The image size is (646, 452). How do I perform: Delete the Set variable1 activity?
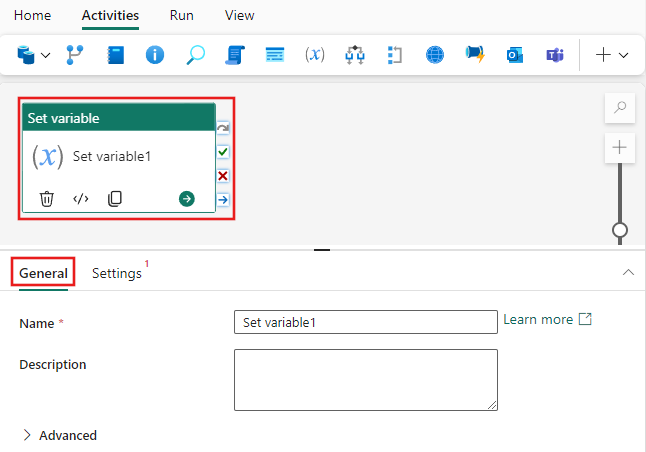pos(47,199)
